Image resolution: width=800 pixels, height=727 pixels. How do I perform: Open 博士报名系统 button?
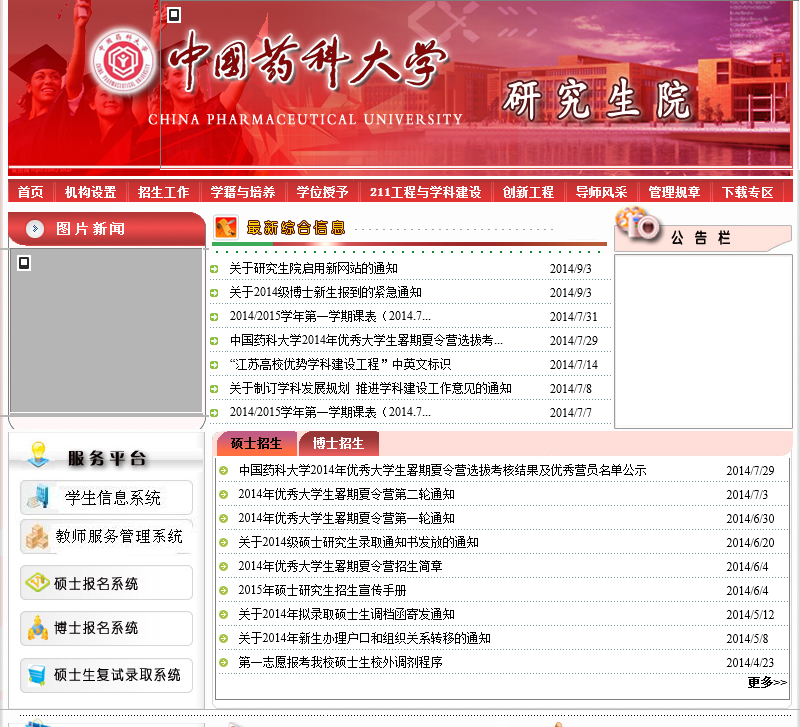[107, 628]
